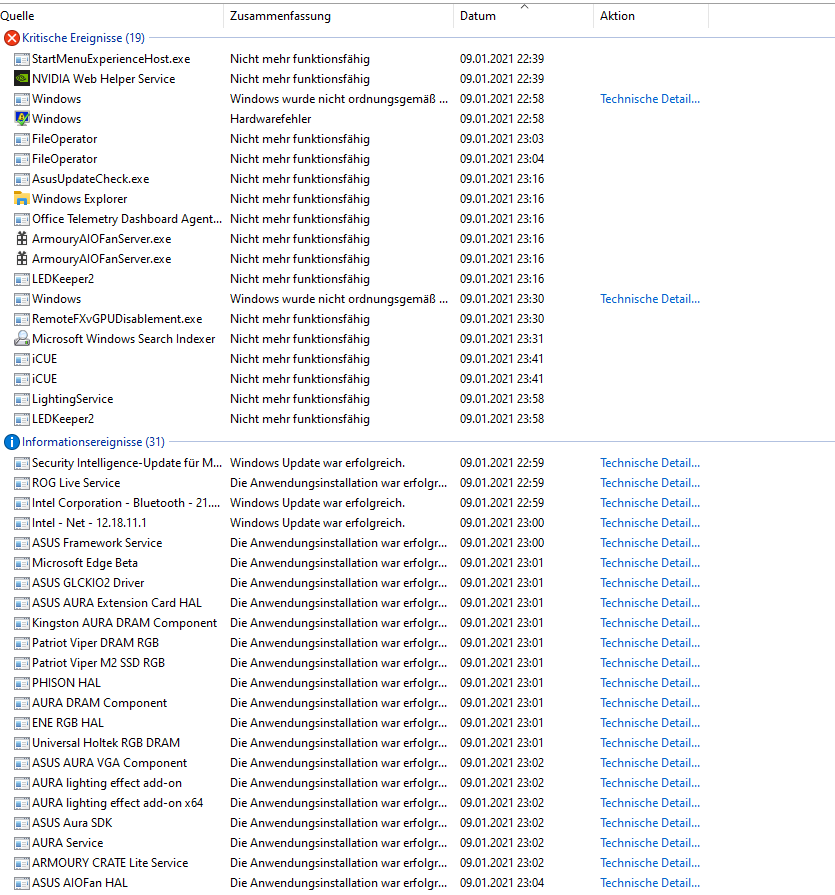Click the Microsoft Windows Search Indexer icon

[22, 338]
